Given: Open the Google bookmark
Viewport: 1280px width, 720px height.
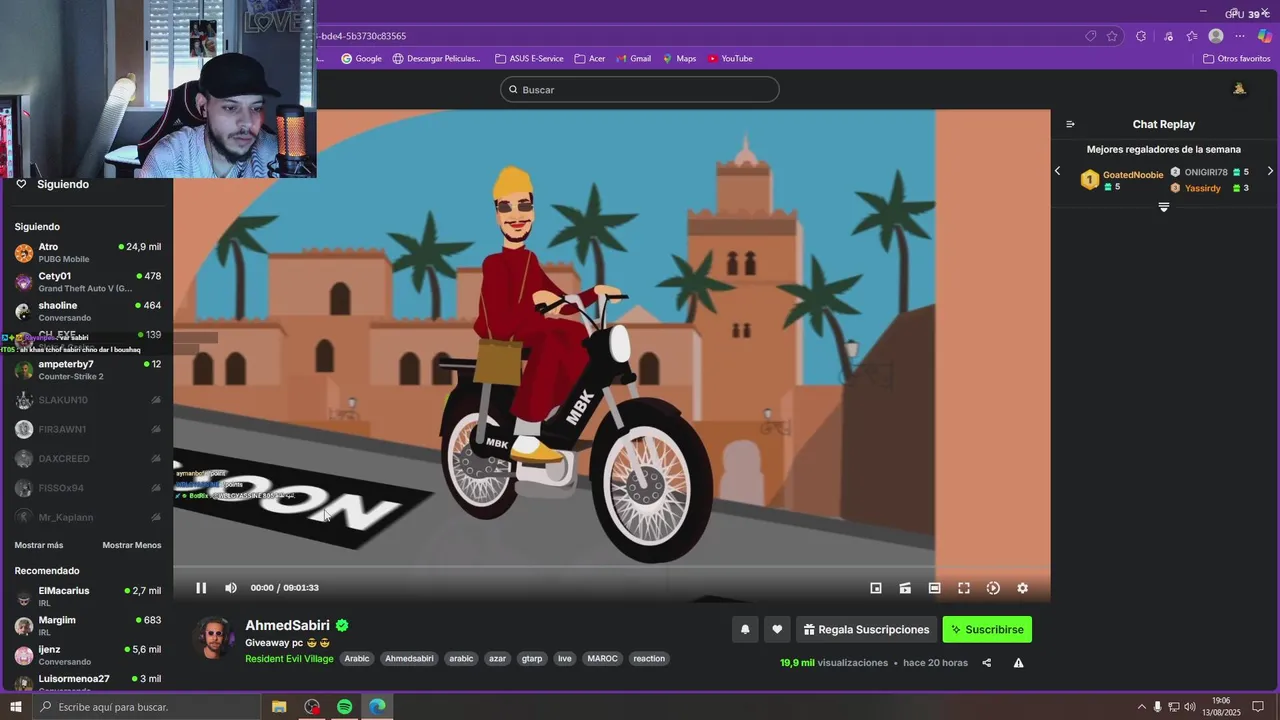Looking at the screenshot, I should (361, 58).
